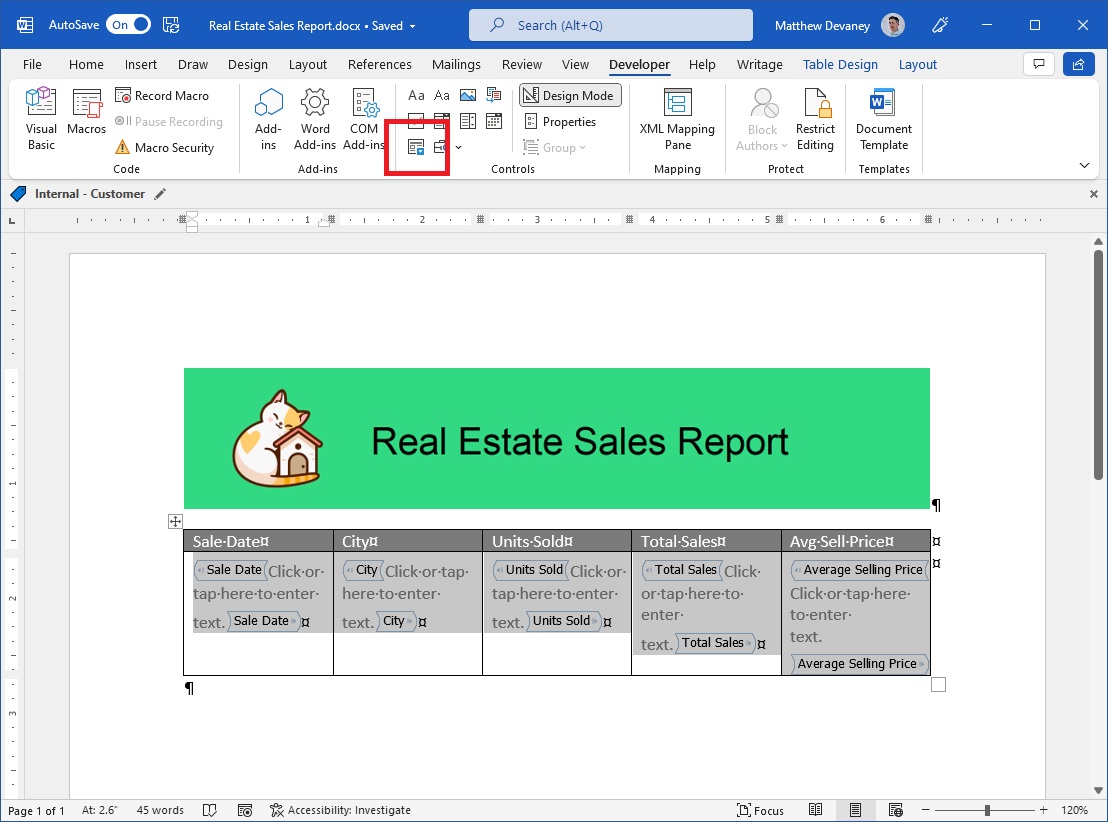Expand the Legacy Tools dropdown arrow

[x=459, y=147]
